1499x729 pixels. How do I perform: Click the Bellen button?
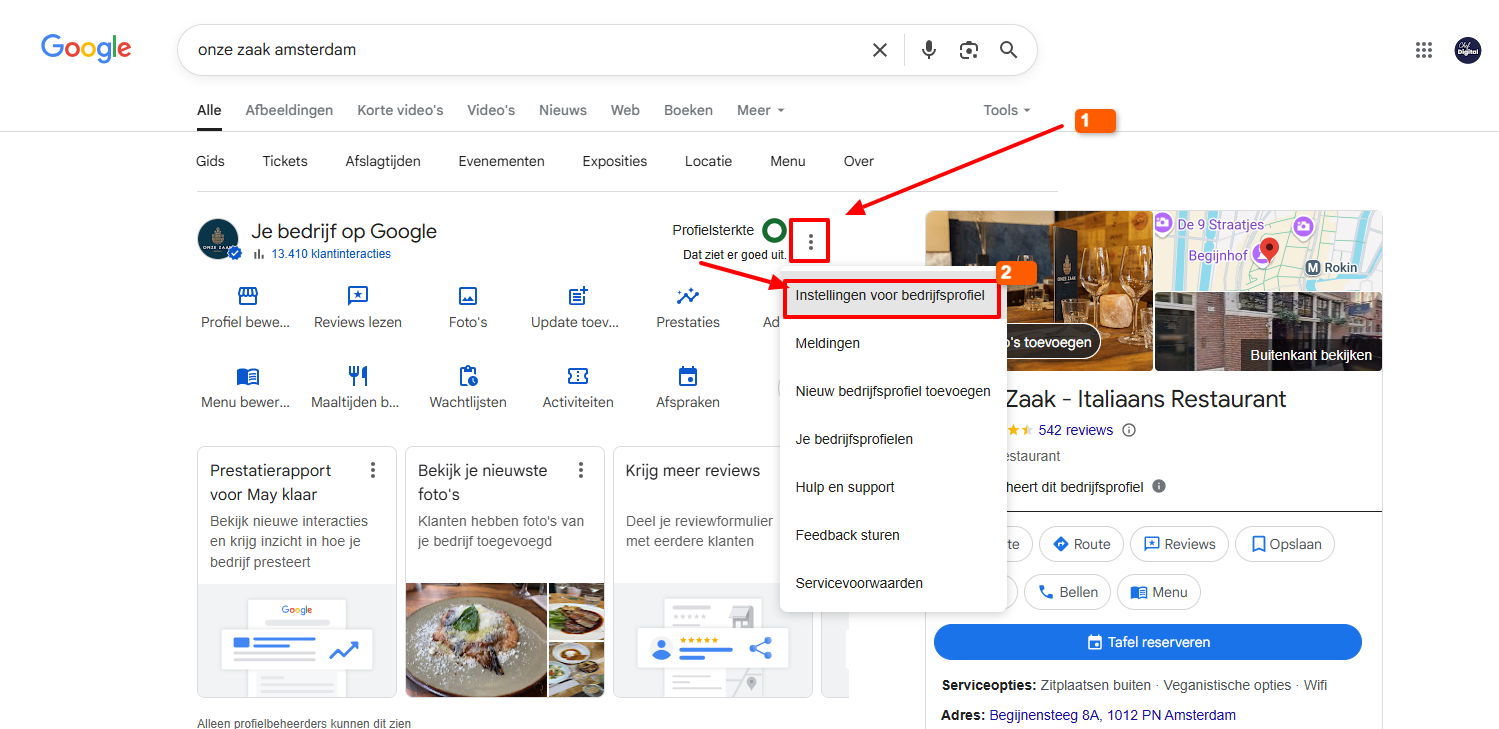pyautogui.click(x=1068, y=592)
